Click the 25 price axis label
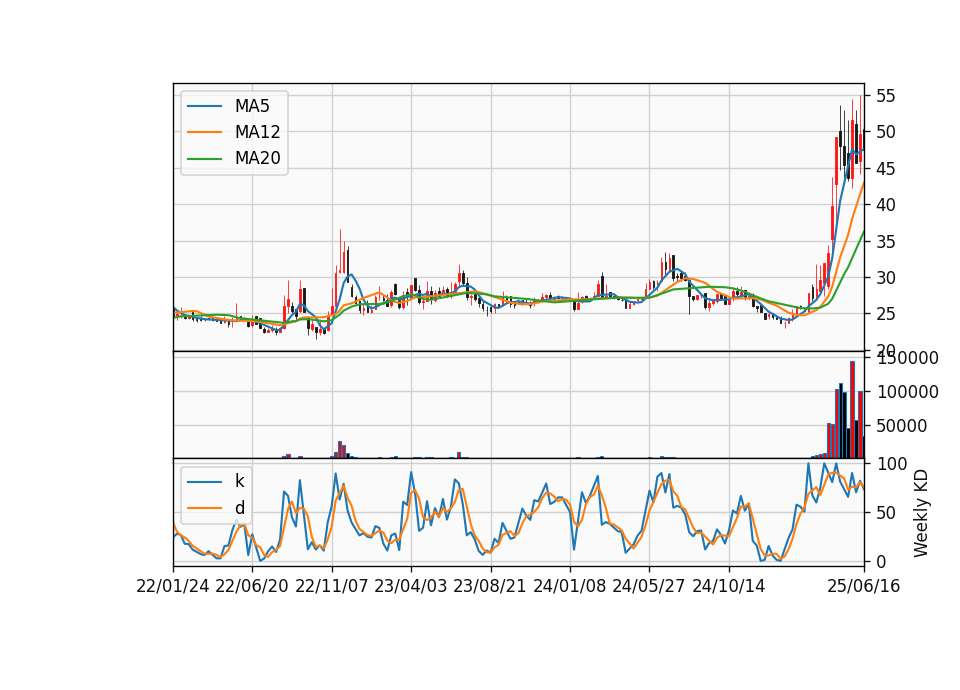960x690 pixels. click(886, 314)
